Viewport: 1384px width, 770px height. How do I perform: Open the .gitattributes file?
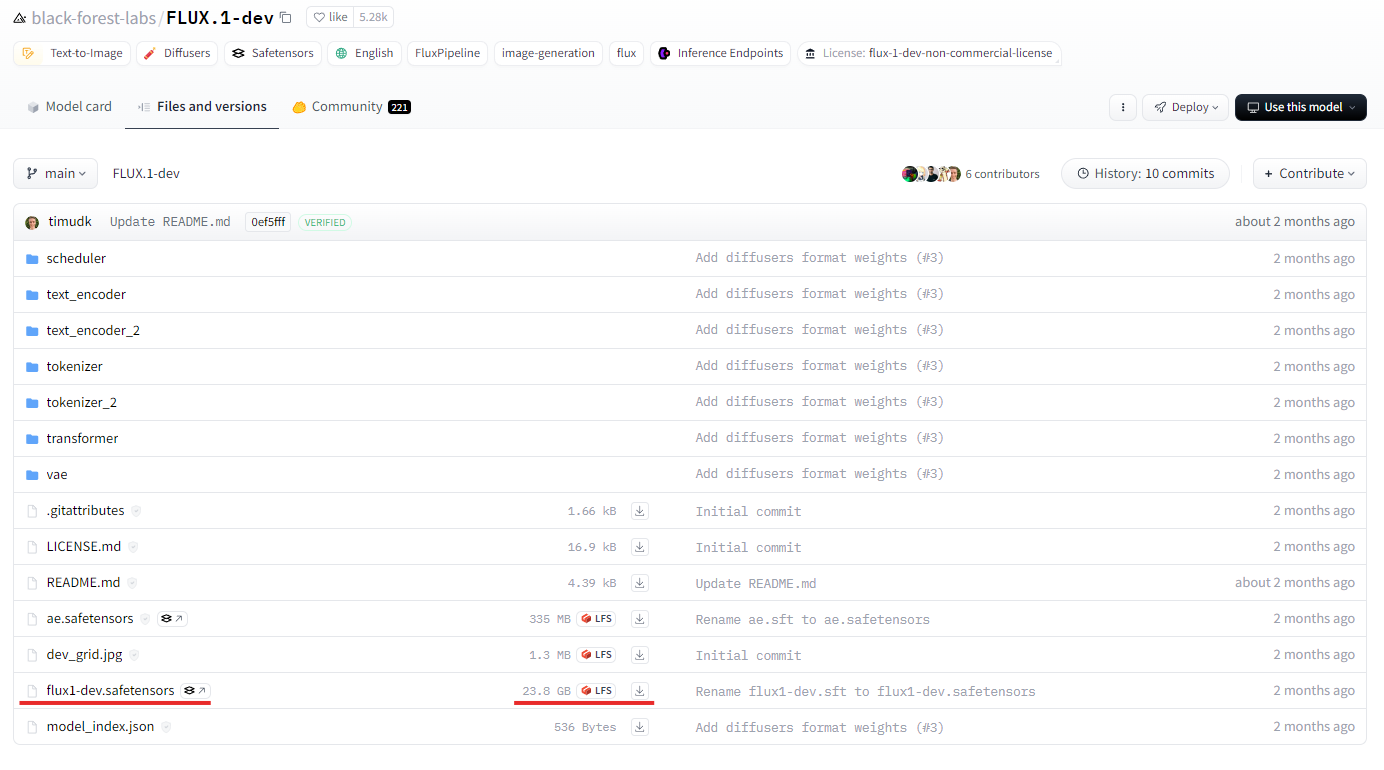click(x=85, y=510)
